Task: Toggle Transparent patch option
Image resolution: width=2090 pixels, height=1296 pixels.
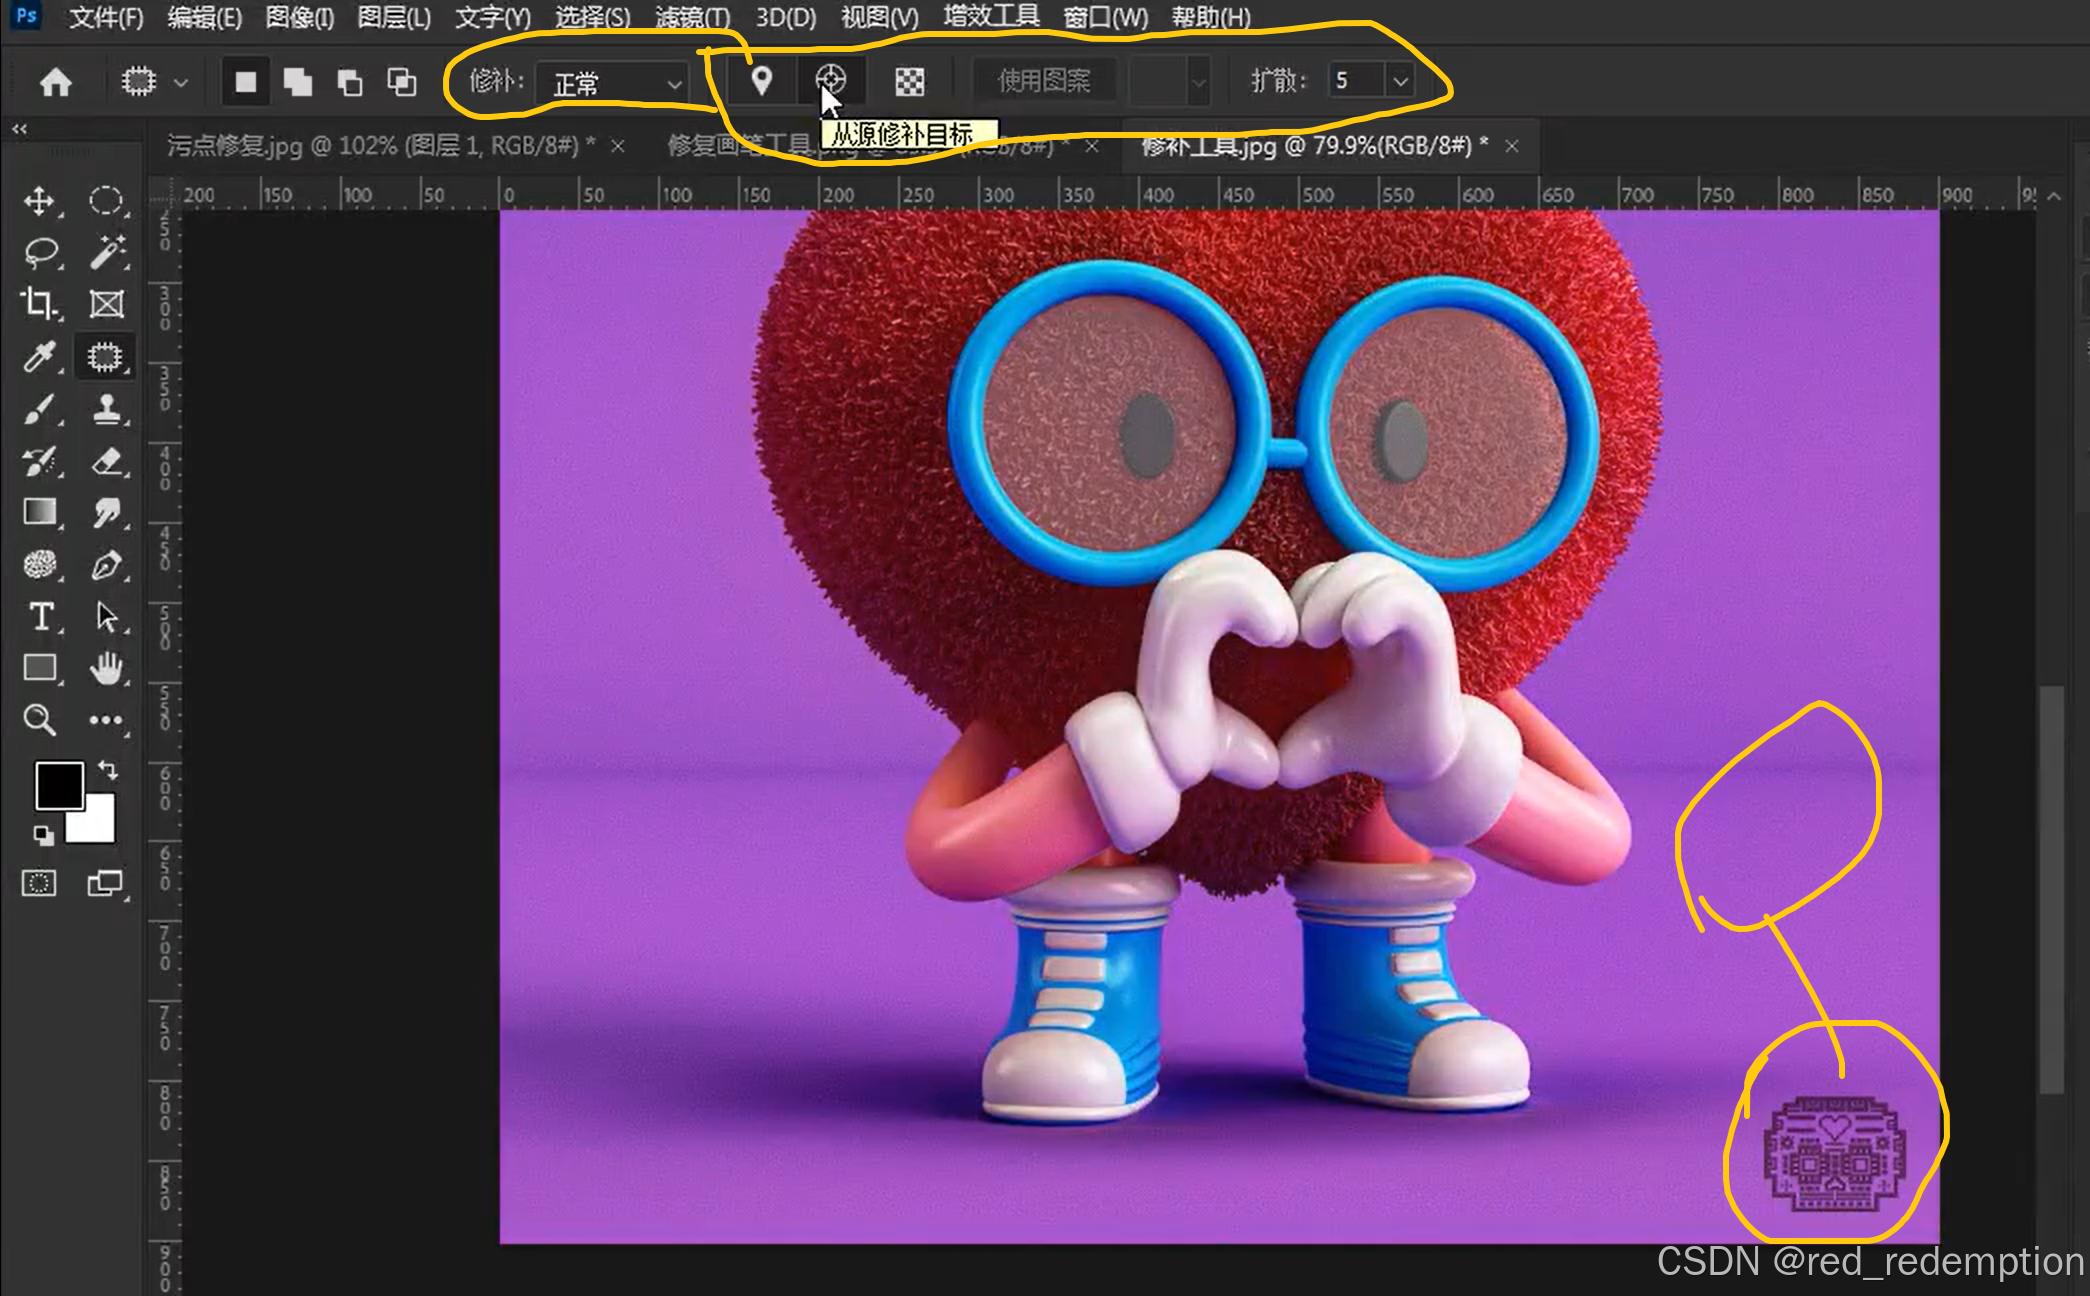Action: (x=909, y=81)
